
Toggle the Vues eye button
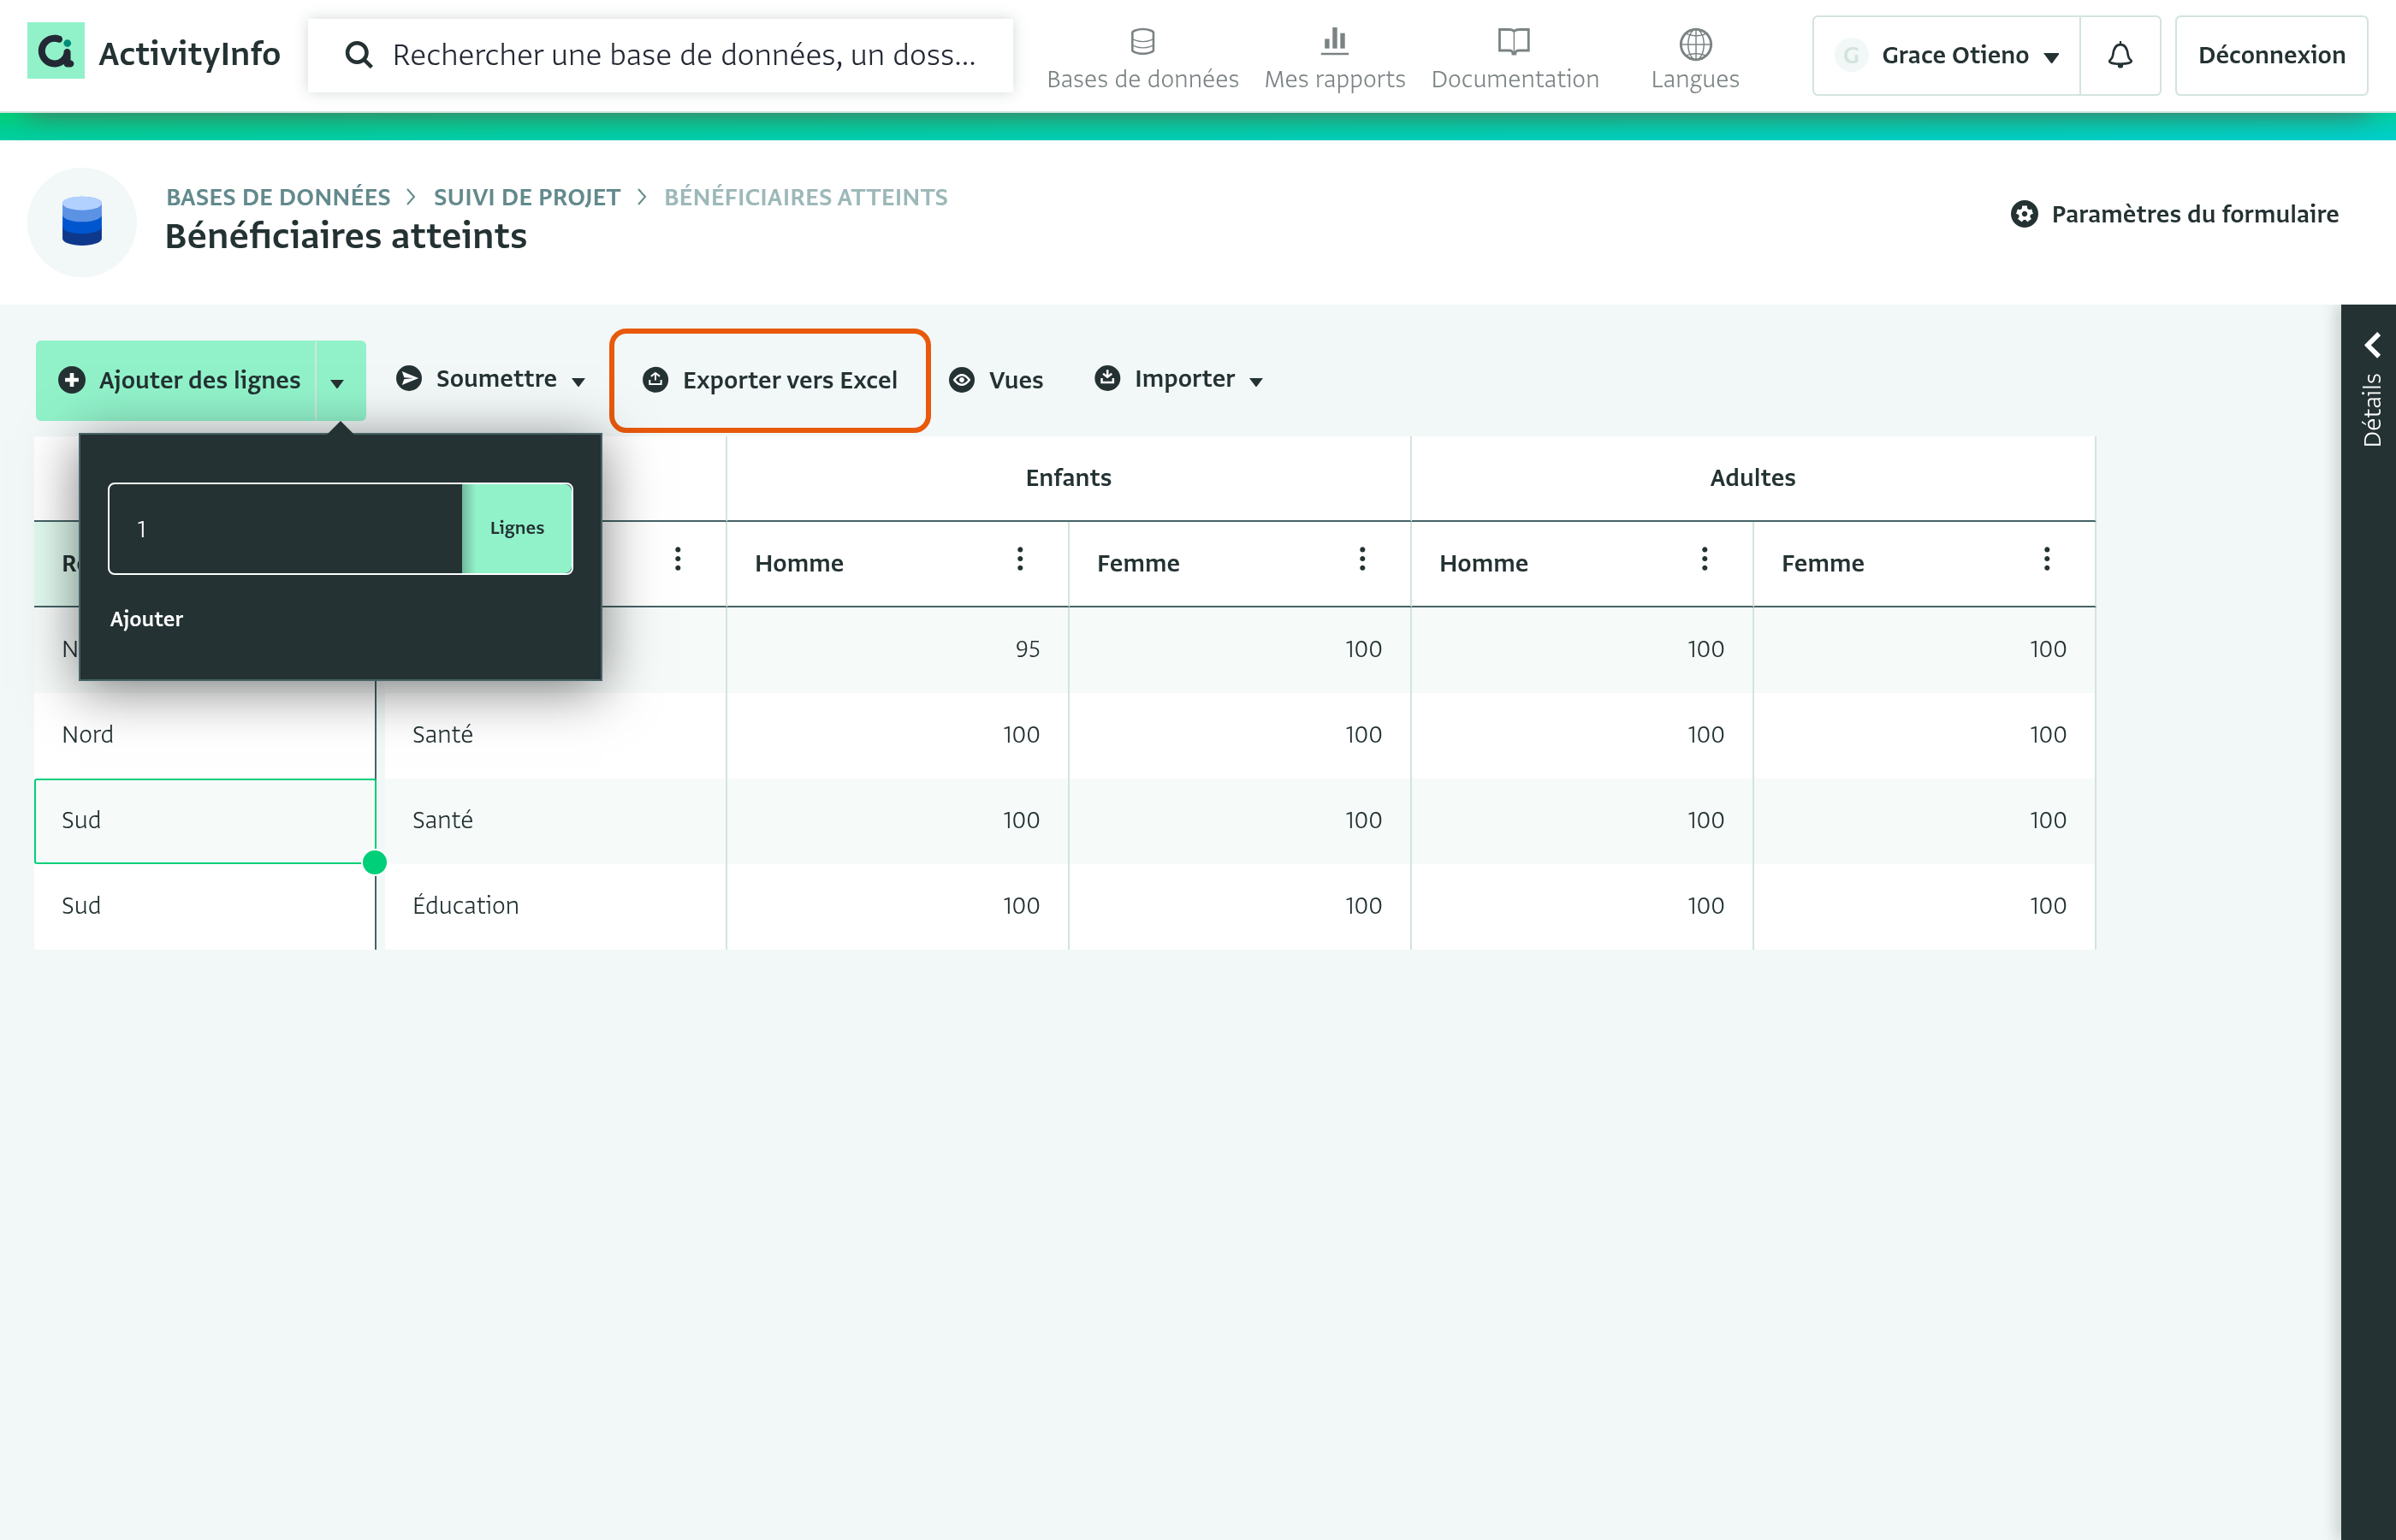995,380
